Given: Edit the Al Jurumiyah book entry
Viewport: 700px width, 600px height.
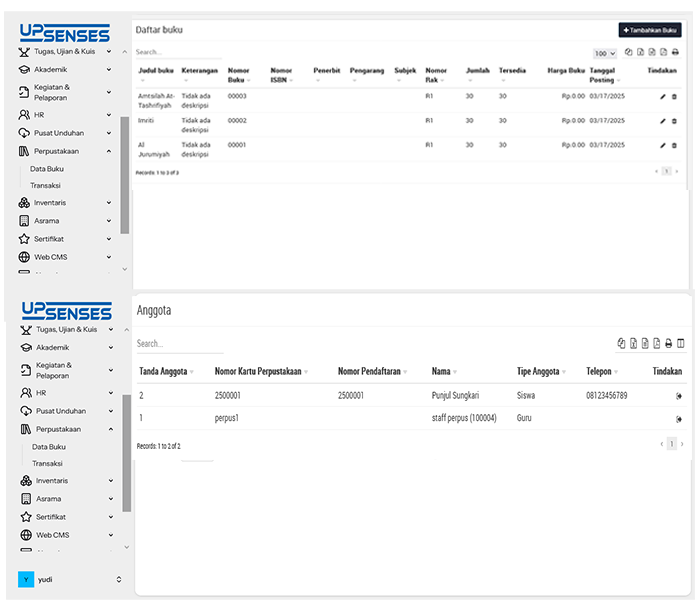Looking at the screenshot, I should pyautogui.click(x=663, y=145).
